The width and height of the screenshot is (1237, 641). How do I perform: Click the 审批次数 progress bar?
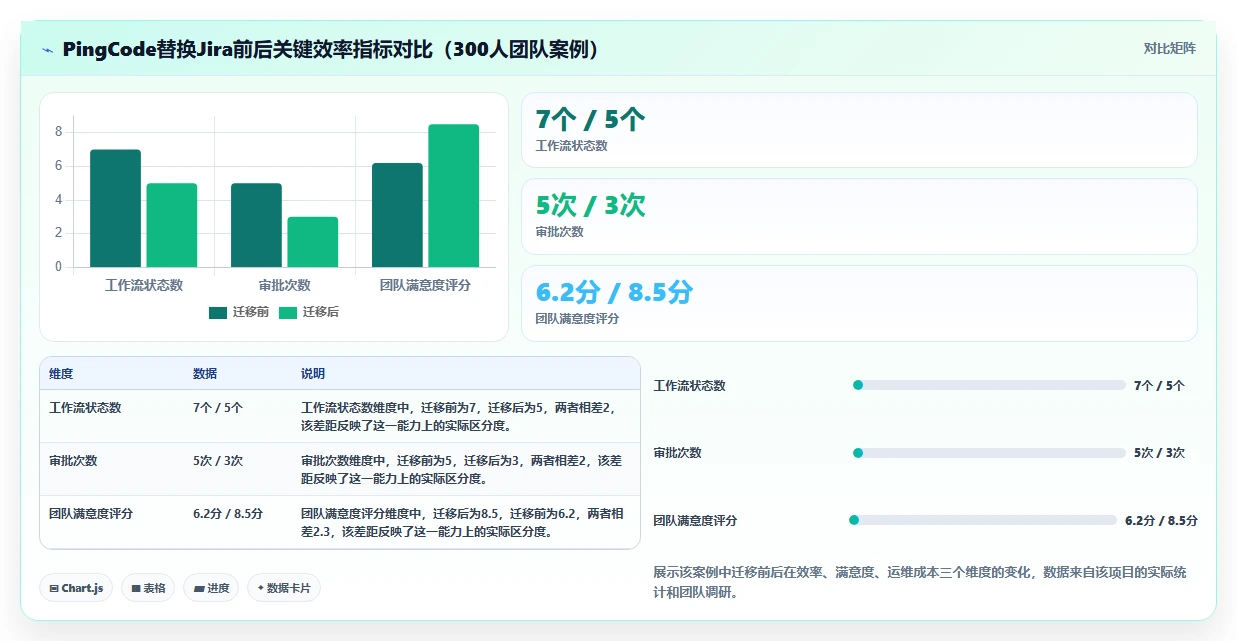click(x=989, y=453)
